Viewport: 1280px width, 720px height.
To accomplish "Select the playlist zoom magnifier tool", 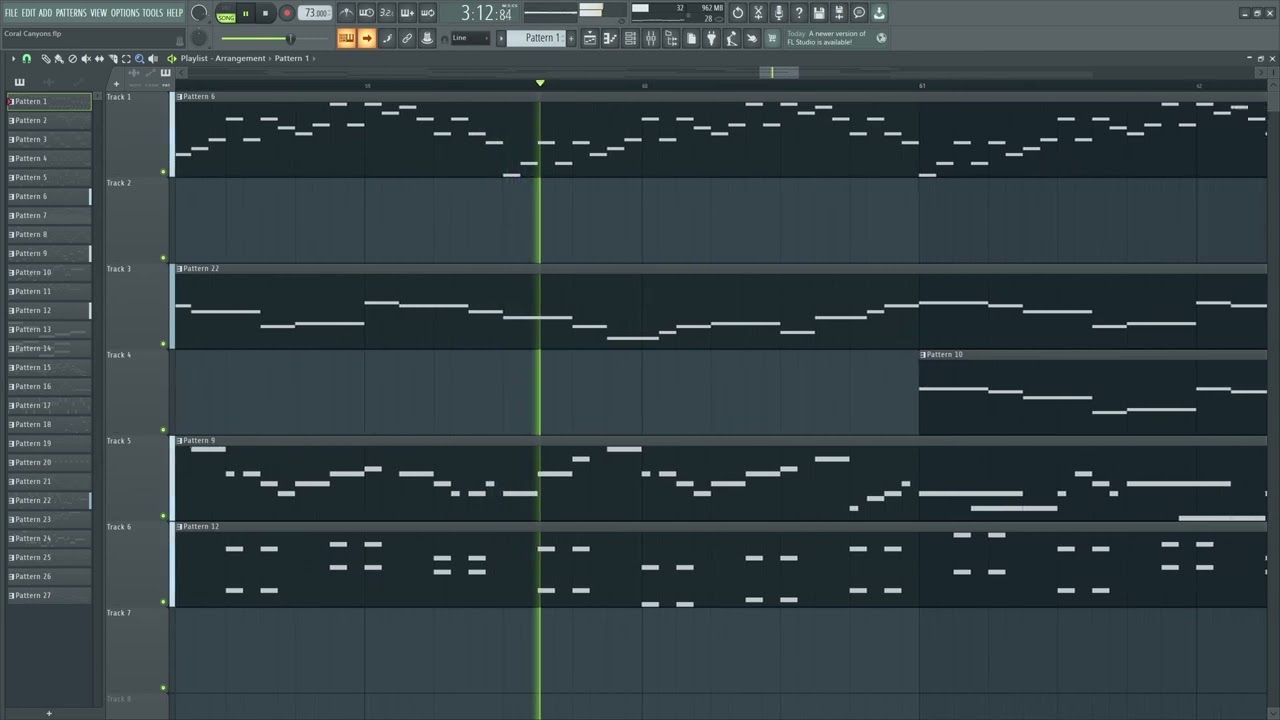I will (139, 59).
